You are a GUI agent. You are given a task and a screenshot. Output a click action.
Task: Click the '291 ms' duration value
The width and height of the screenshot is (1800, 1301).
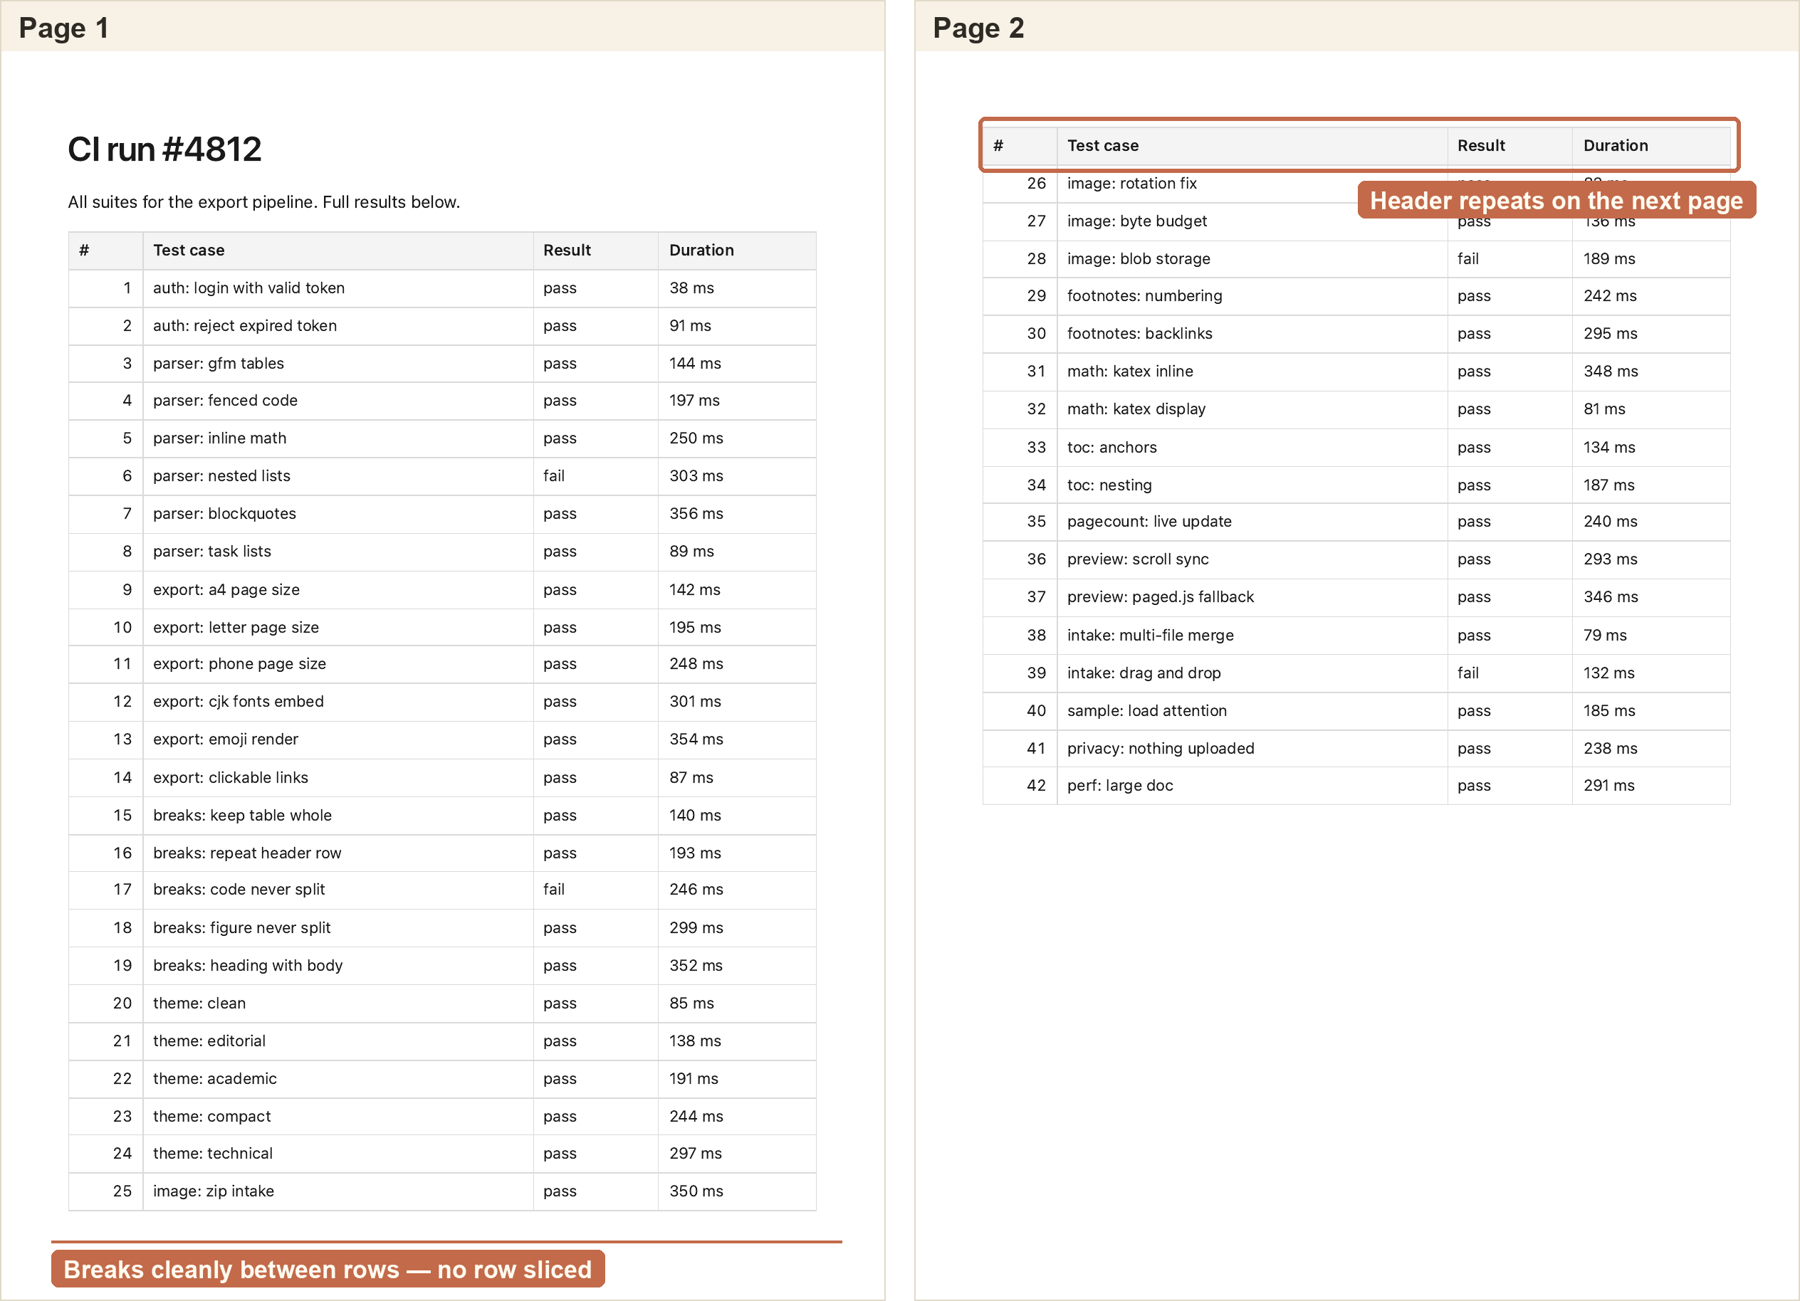pos(1609,786)
